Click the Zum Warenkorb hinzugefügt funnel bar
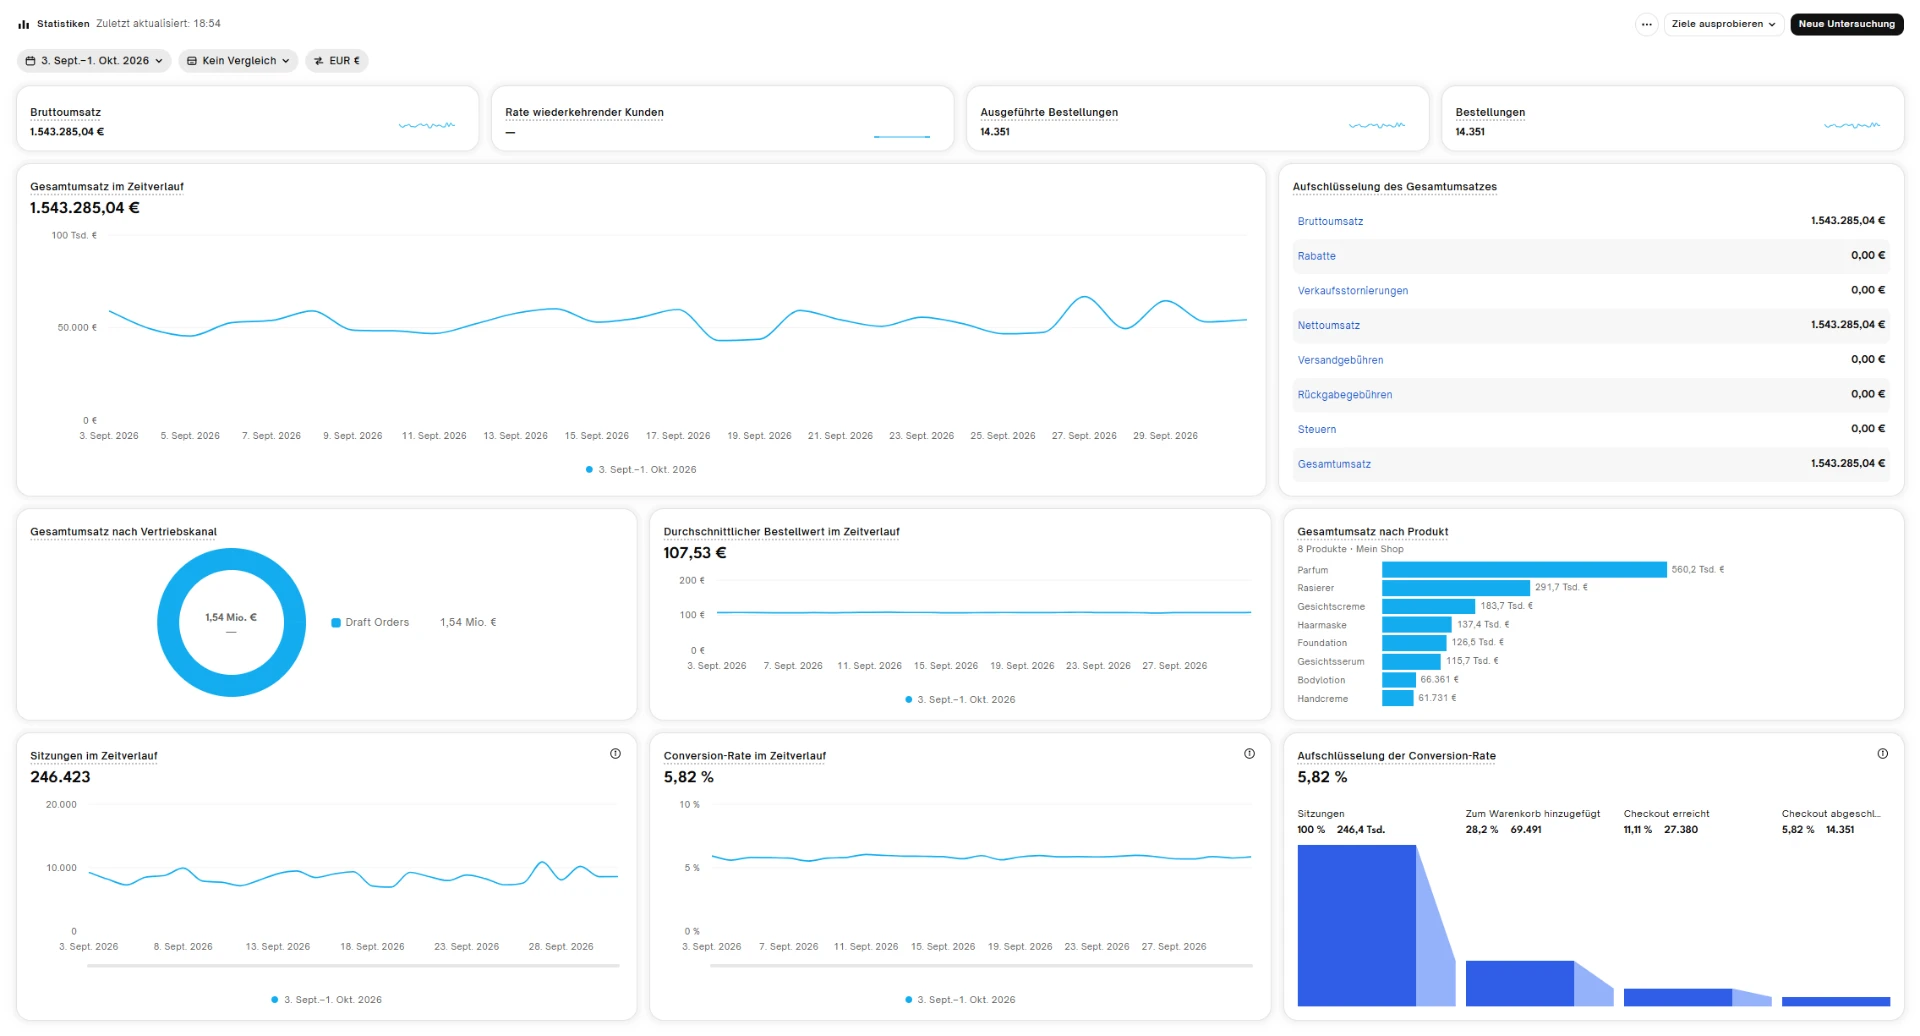The width and height of the screenshot is (1920, 1036). tap(1519, 983)
